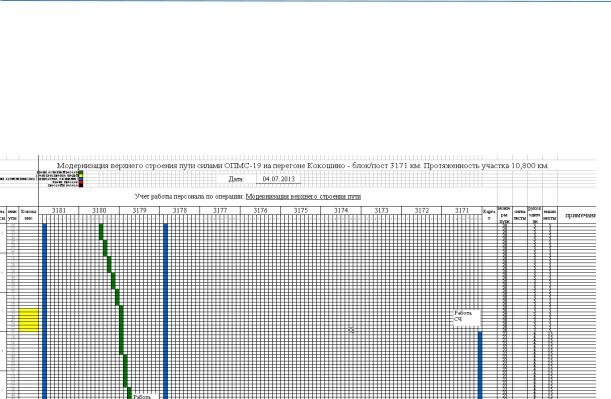Click the 'Колонна' header cell
611x399 pixels.
coord(28,215)
